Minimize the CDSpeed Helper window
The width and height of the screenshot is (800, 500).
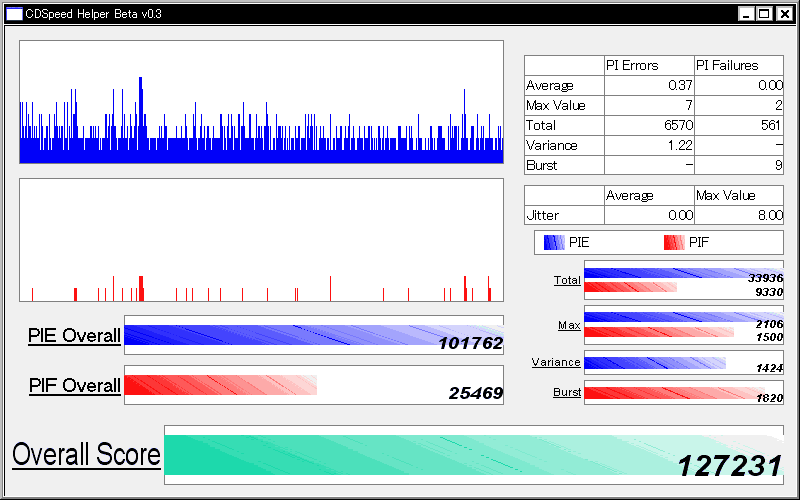747,13
